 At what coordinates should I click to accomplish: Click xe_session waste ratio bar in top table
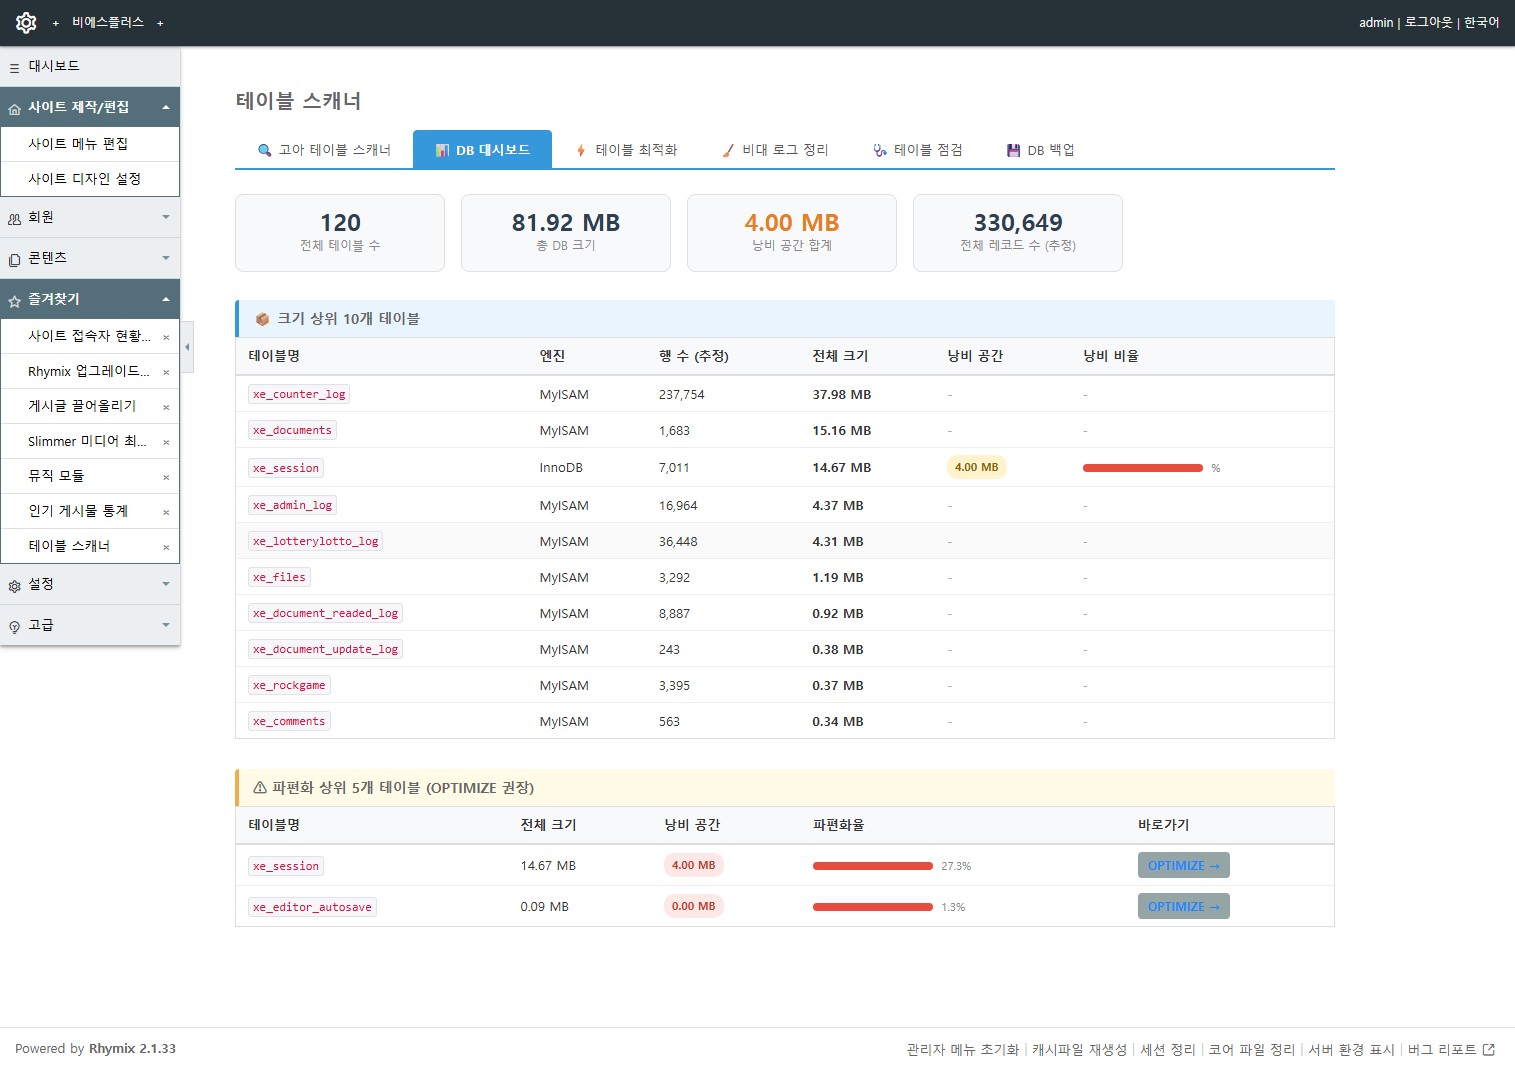click(1143, 468)
